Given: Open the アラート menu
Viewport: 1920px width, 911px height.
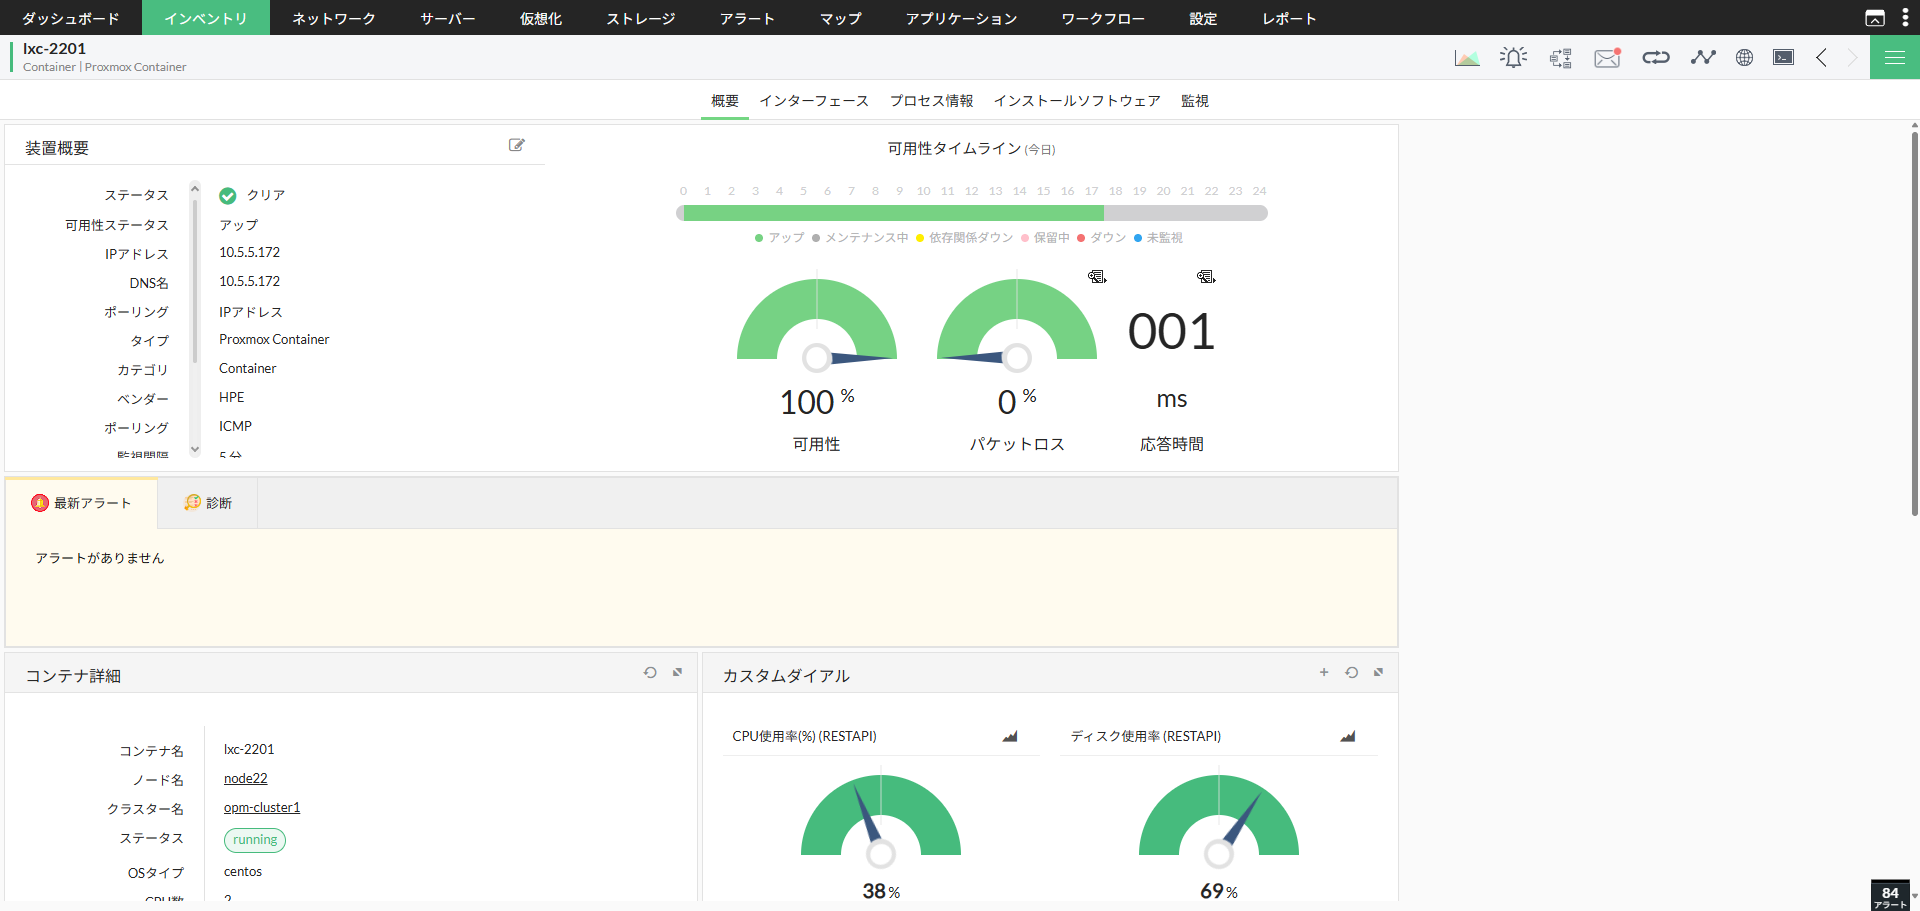Looking at the screenshot, I should pyautogui.click(x=748, y=18).
